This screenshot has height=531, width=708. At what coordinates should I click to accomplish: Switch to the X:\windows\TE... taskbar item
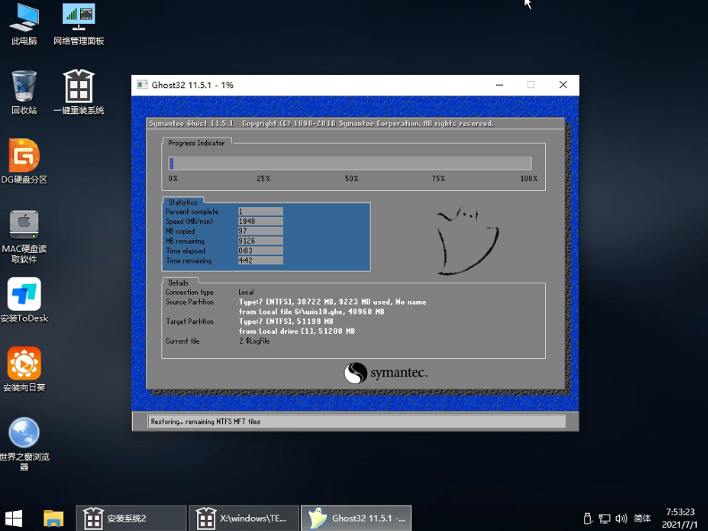coord(244,518)
